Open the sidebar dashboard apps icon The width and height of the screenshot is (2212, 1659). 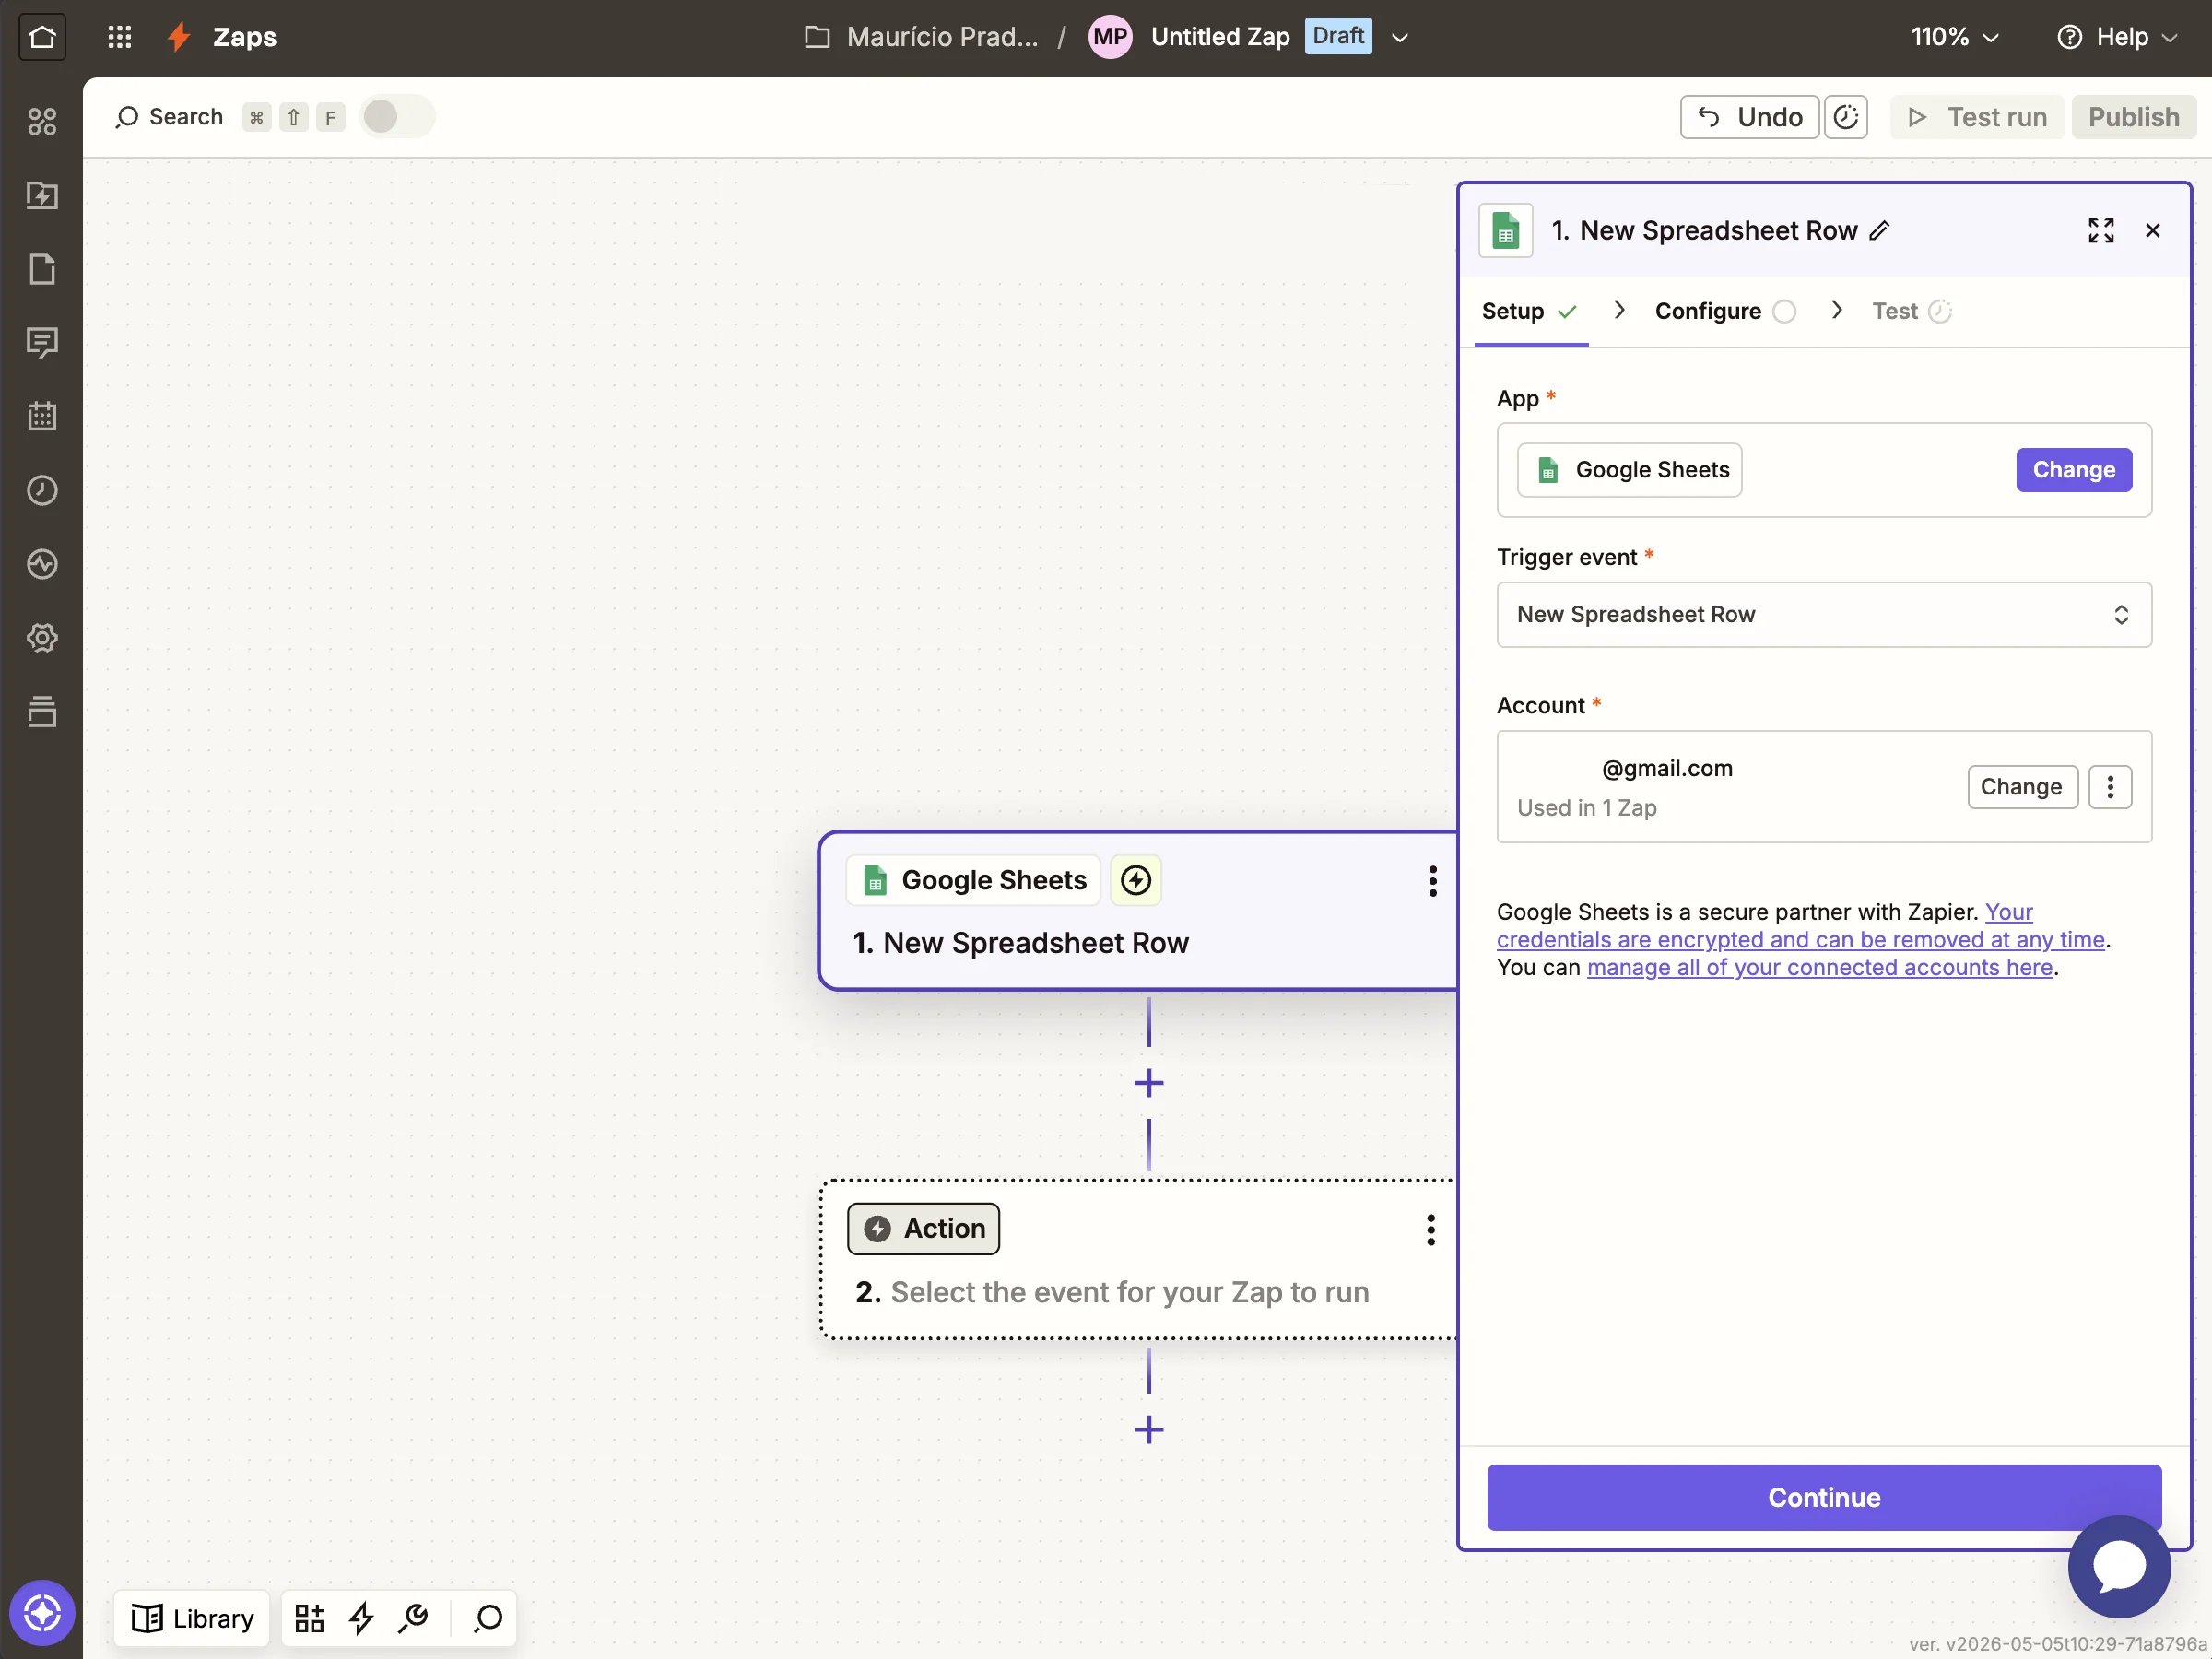coord(42,121)
